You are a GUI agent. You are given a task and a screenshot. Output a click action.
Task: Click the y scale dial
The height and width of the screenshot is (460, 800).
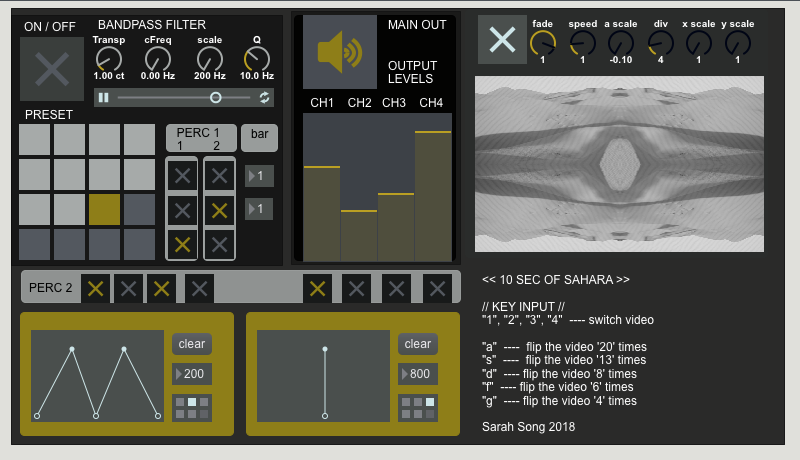pos(738,43)
